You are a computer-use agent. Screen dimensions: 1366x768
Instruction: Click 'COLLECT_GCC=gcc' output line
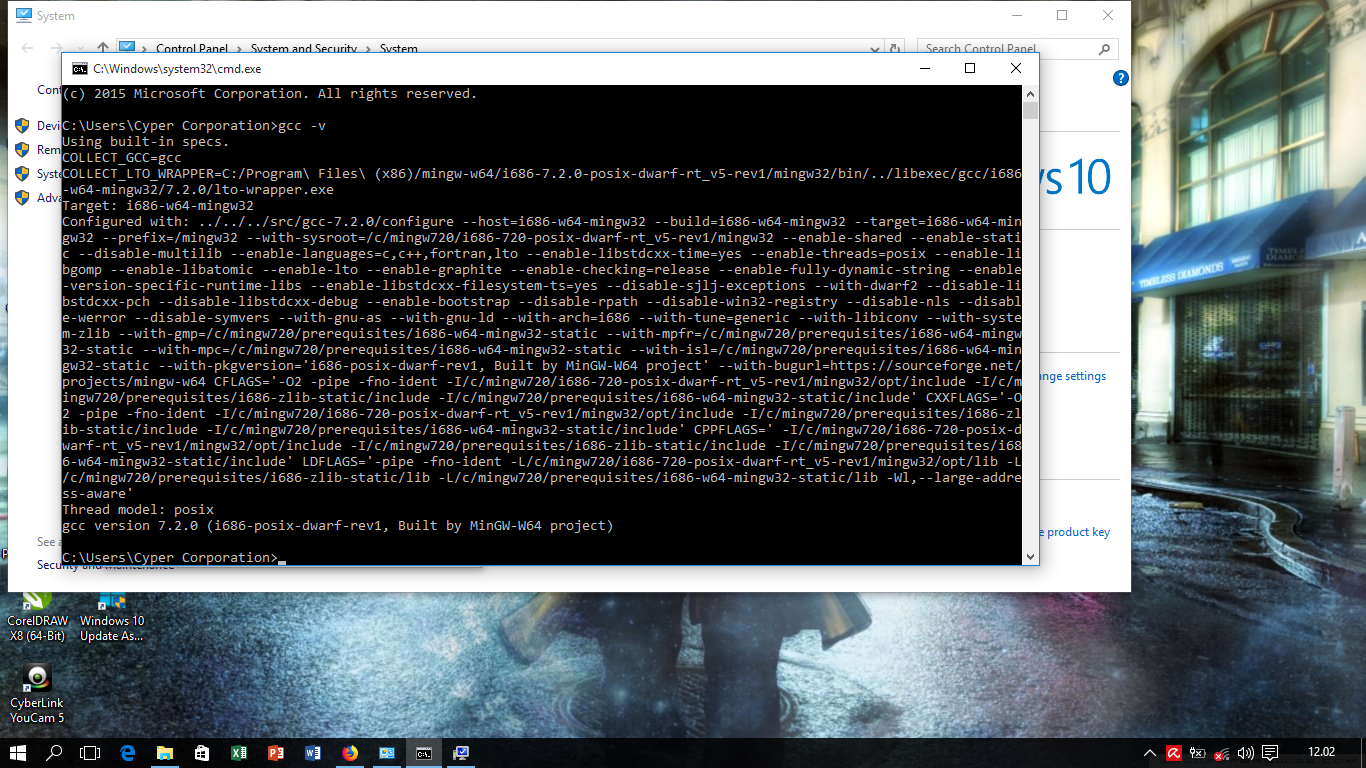[x=122, y=157]
